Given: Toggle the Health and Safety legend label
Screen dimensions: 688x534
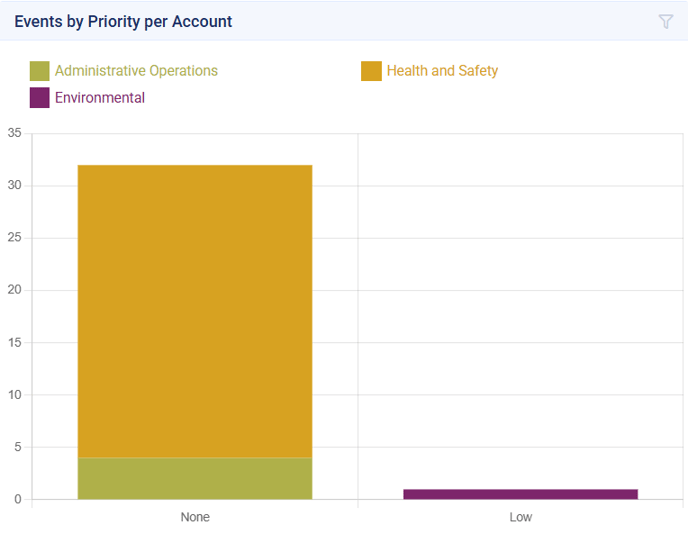Looking at the screenshot, I should click(x=442, y=71).
